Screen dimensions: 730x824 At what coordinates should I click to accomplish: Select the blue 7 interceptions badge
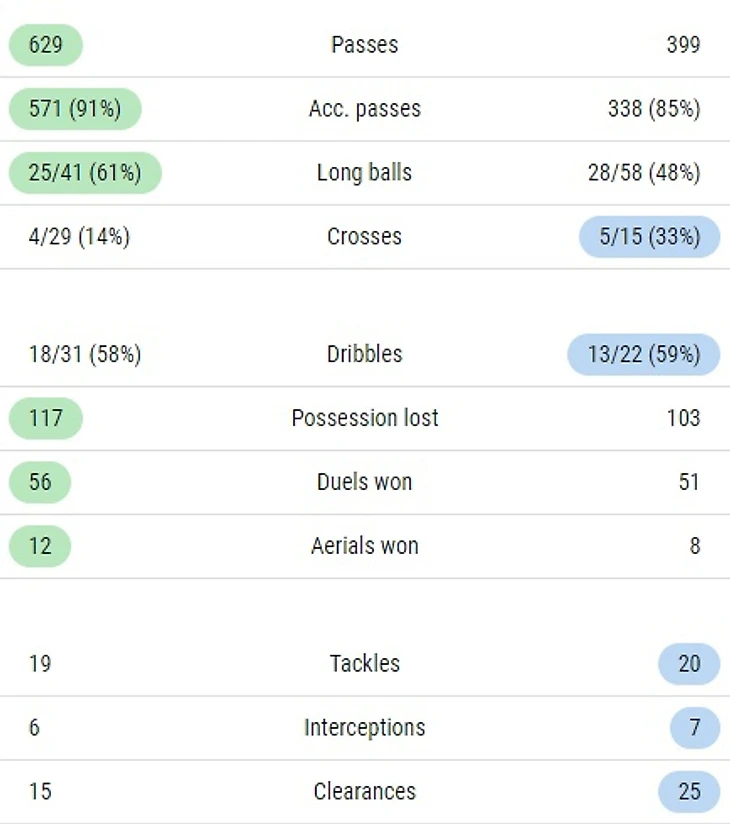(695, 728)
